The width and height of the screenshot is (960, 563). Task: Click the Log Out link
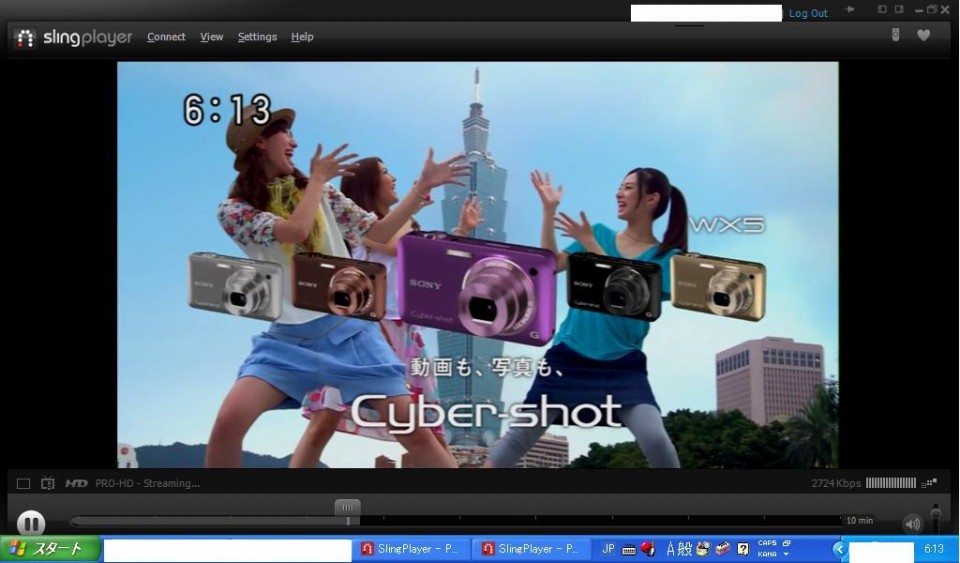click(808, 13)
